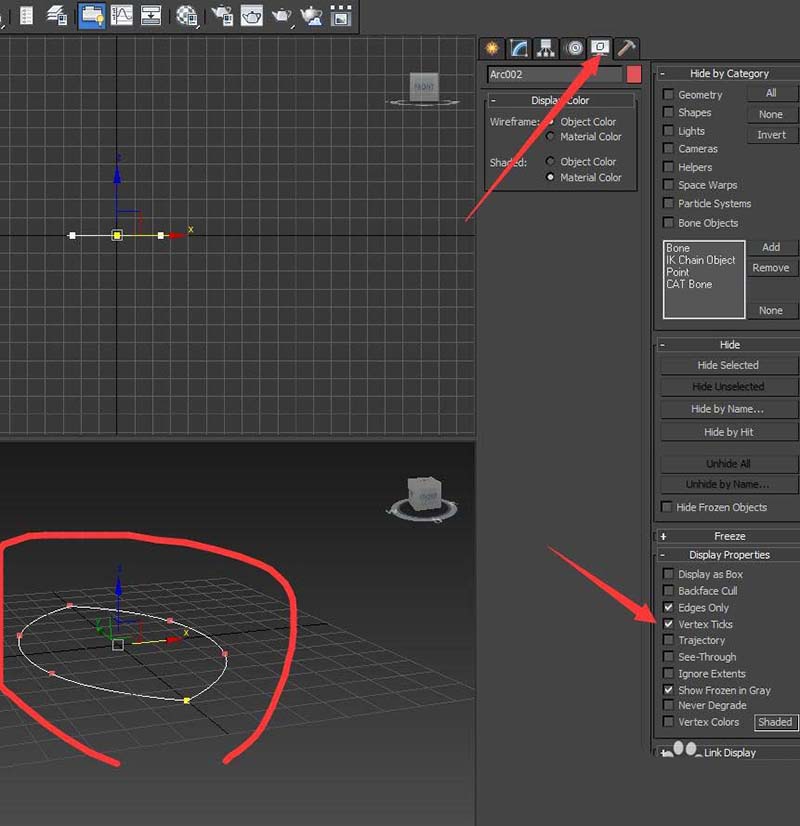Collapse the Display Properties rollout
800x826 pixels.
point(728,554)
